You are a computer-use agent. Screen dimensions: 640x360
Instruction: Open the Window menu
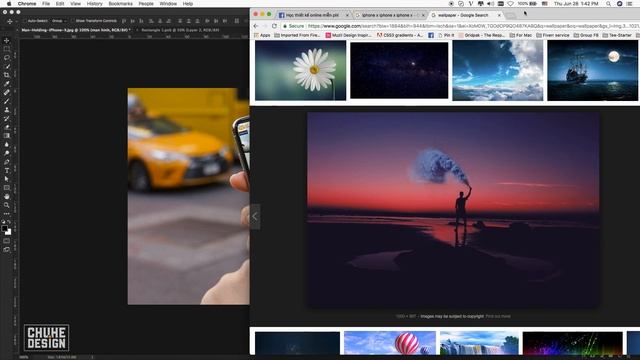(168, 4)
